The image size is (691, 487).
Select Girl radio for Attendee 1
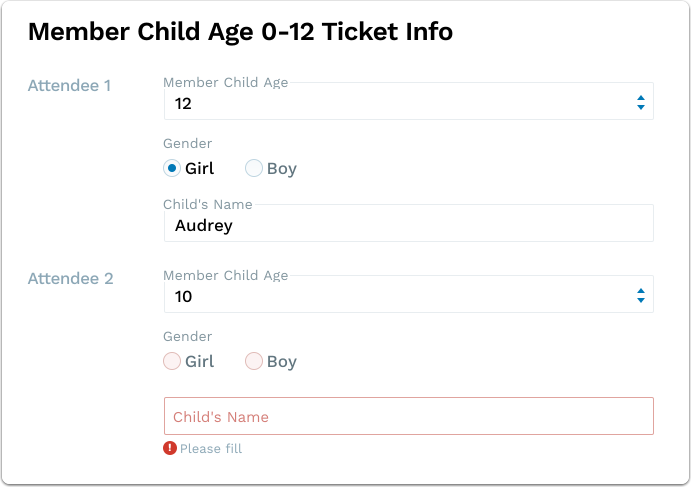172,168
